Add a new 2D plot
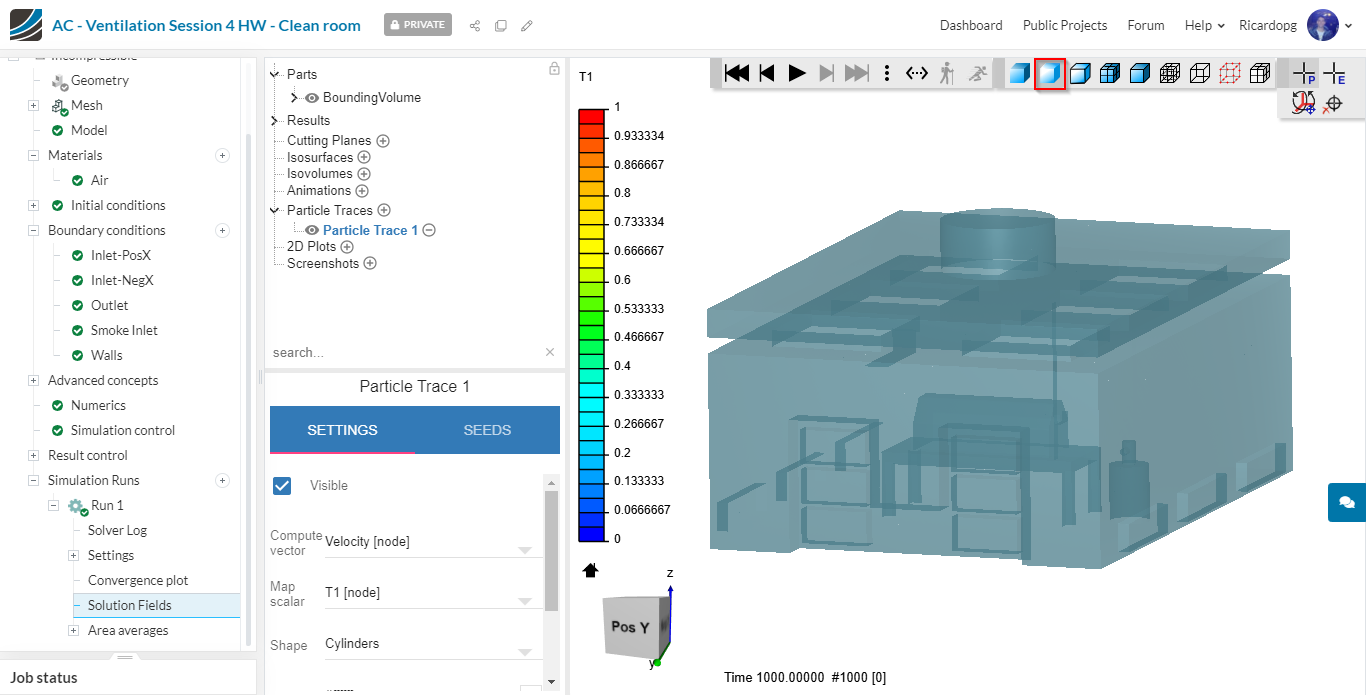 tap(347, 247)
